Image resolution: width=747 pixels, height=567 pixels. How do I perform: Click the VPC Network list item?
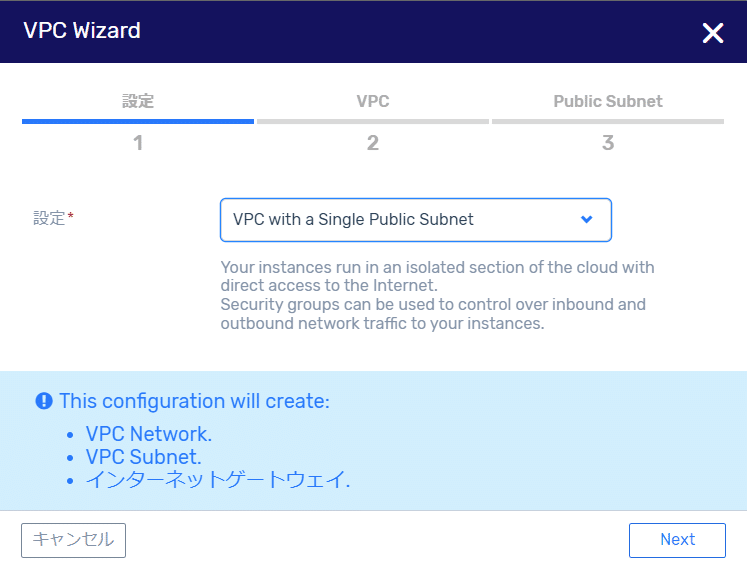coord(149,434)
